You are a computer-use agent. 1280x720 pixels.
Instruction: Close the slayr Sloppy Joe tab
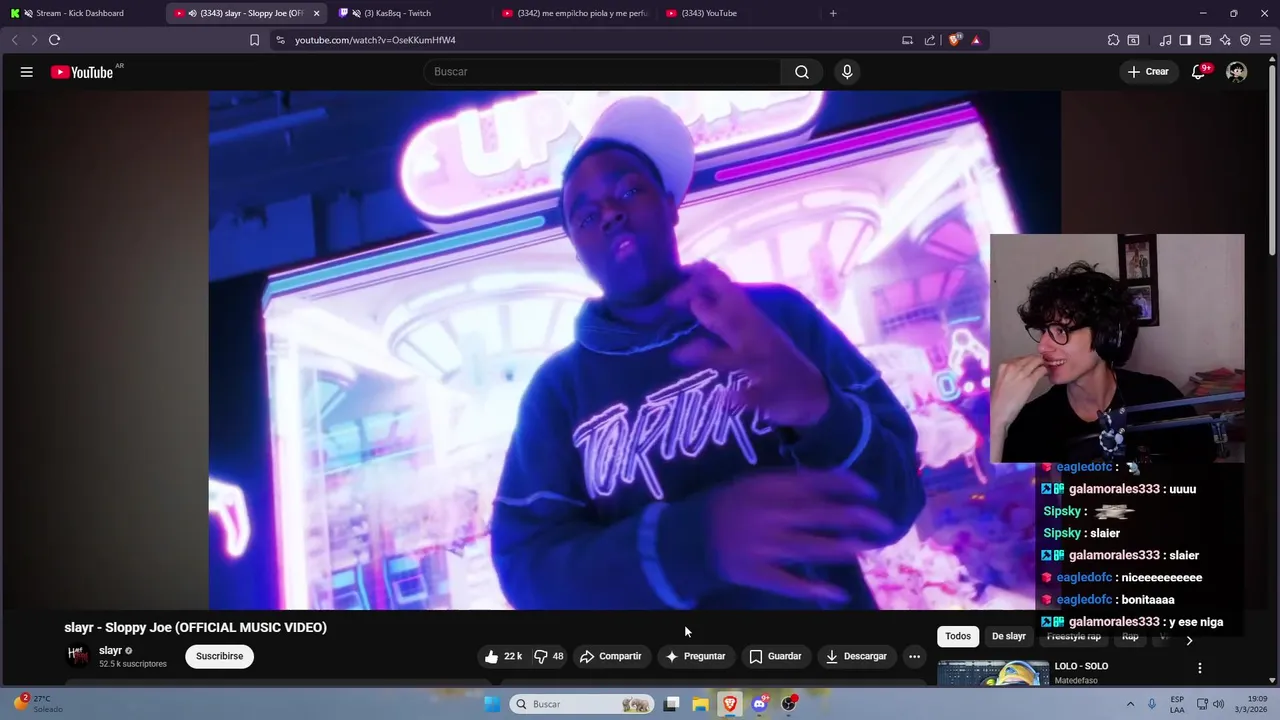coord(316,13)
